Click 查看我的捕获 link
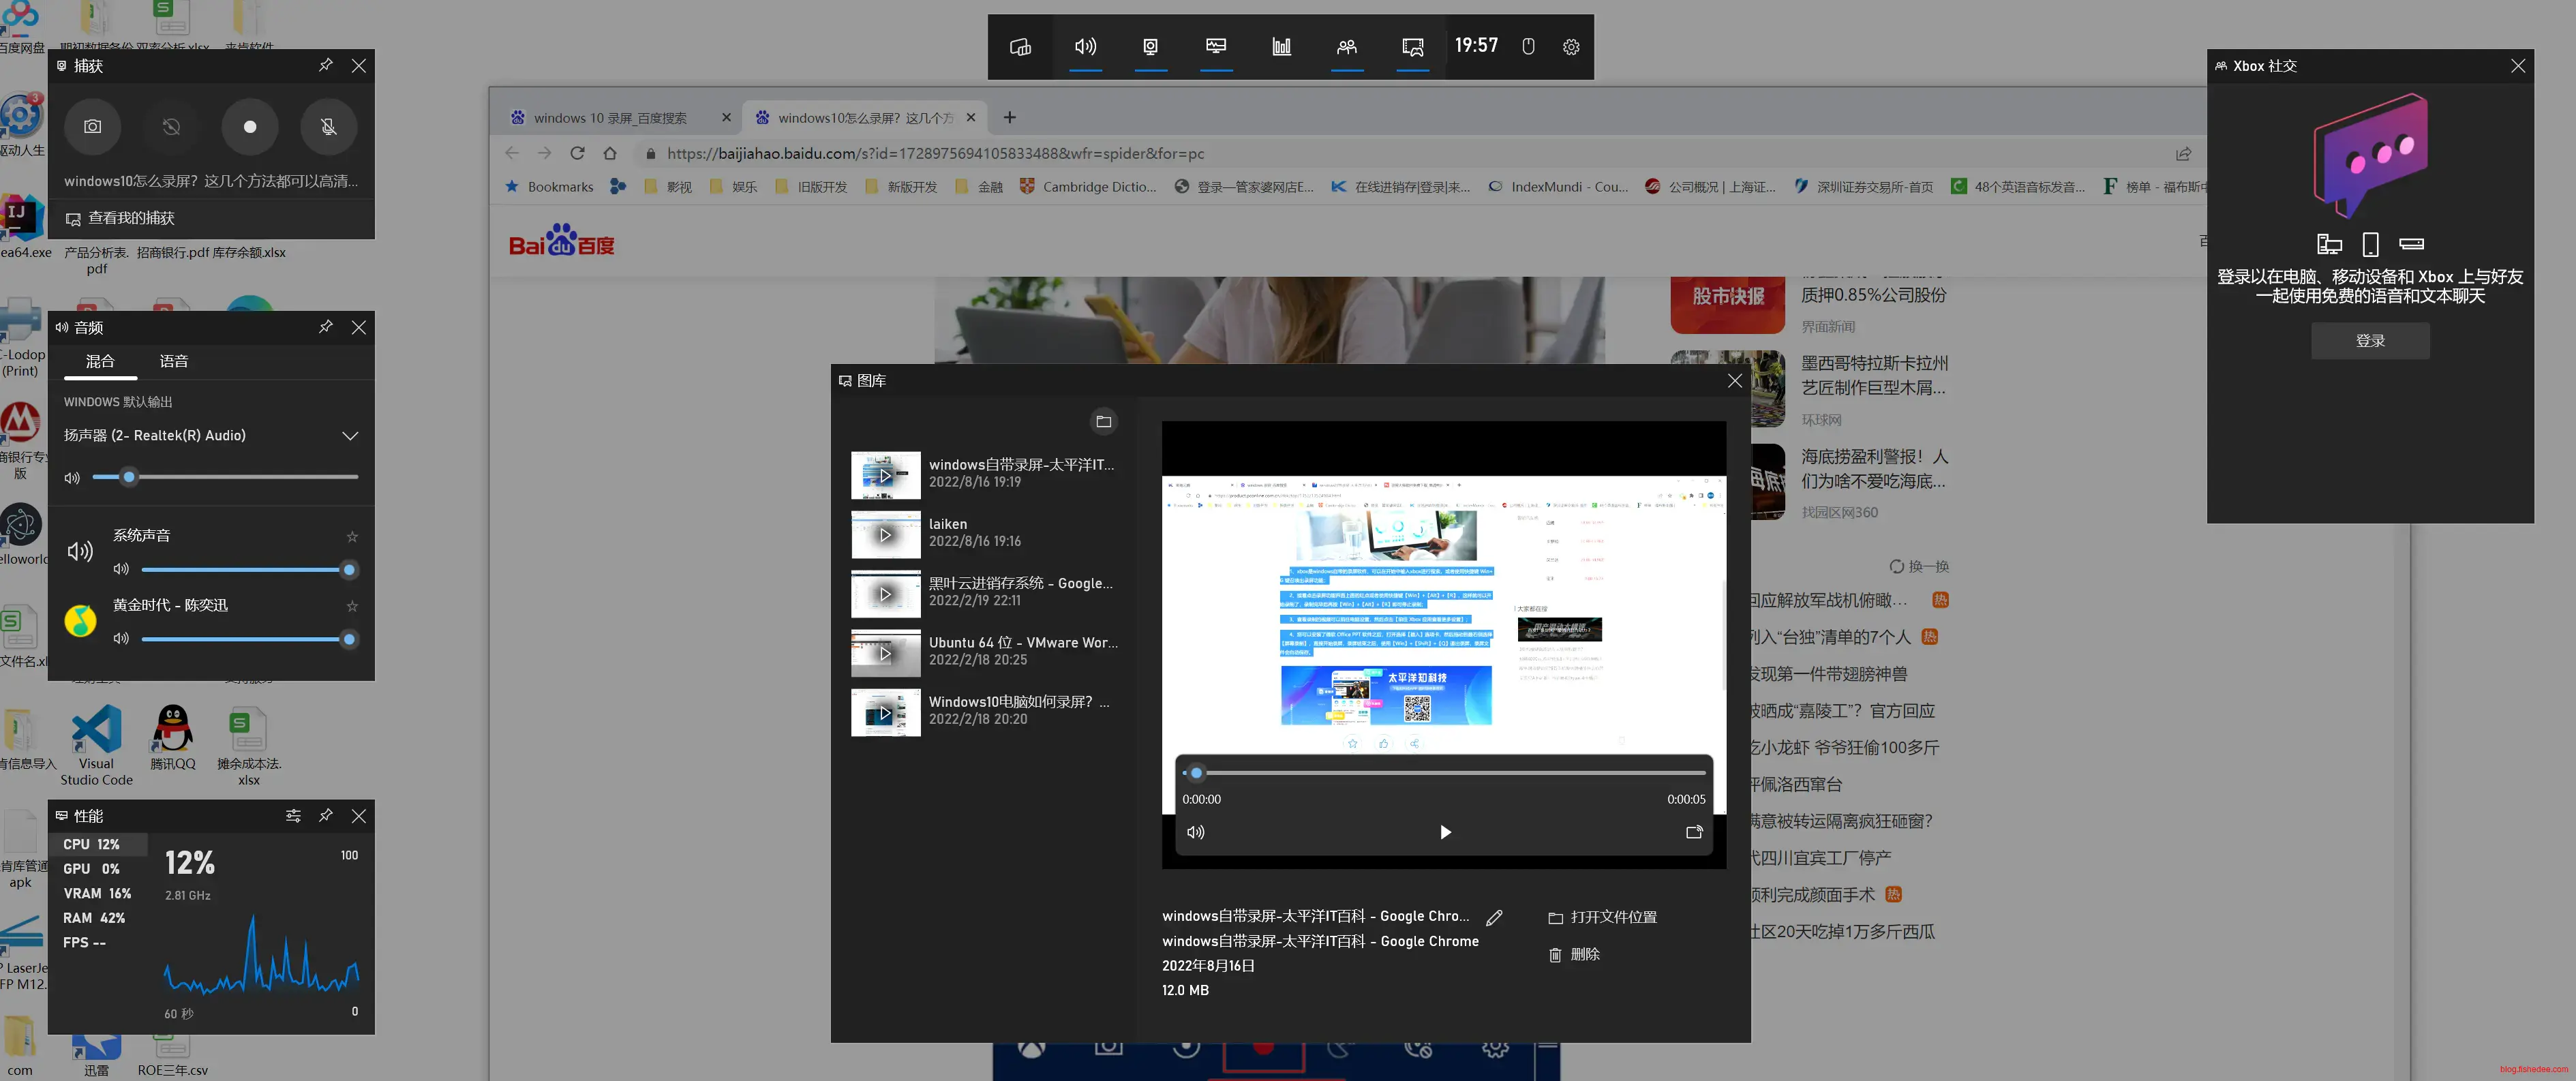 pos(130,218)
